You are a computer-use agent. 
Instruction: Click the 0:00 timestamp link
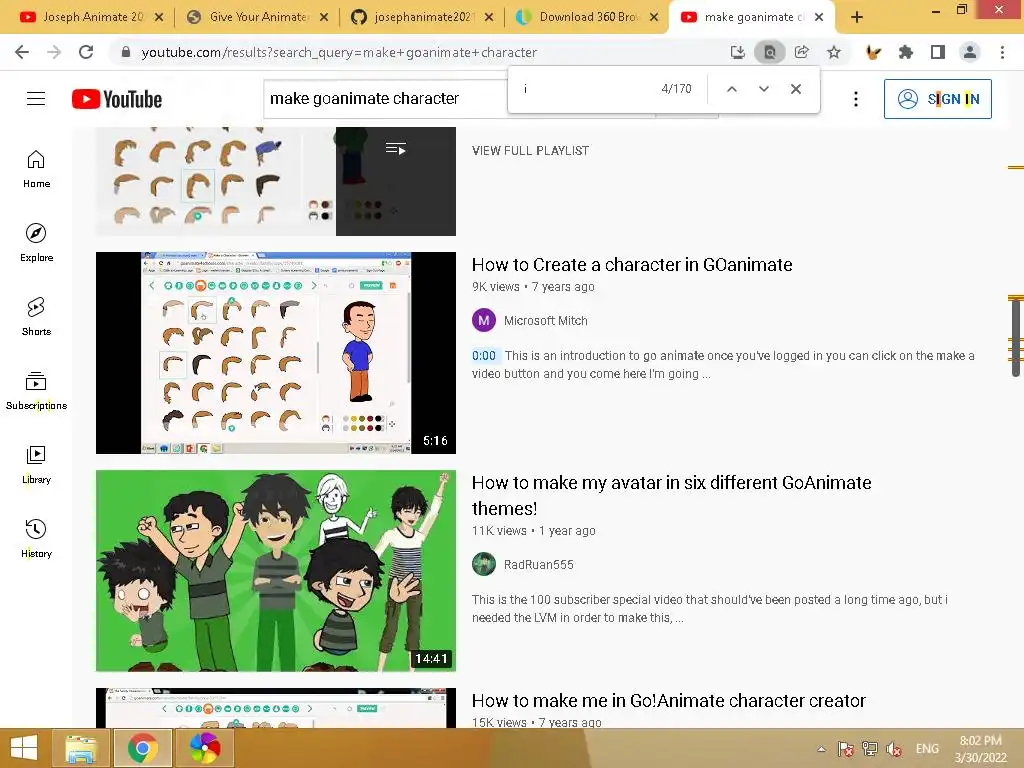(x=484, y=356)
